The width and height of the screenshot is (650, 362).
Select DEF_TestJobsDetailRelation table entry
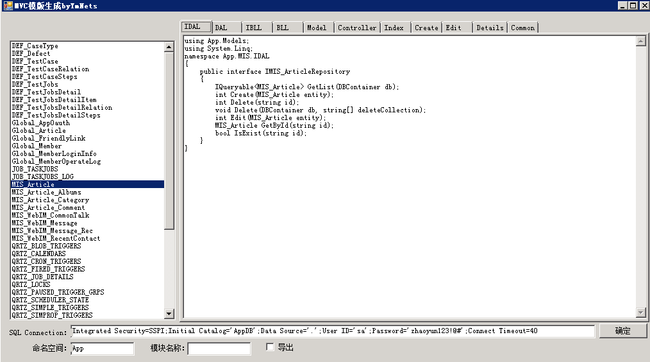(x=87, y=107)
